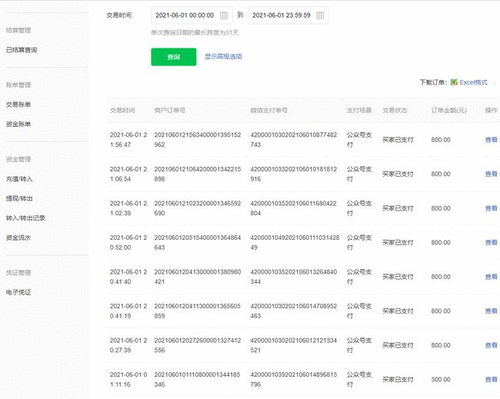This screenshot has height=399, width=500.
Task: Click 公众号支付 scene in the 21:02:39 row
Action: click(x=359, y=208)
